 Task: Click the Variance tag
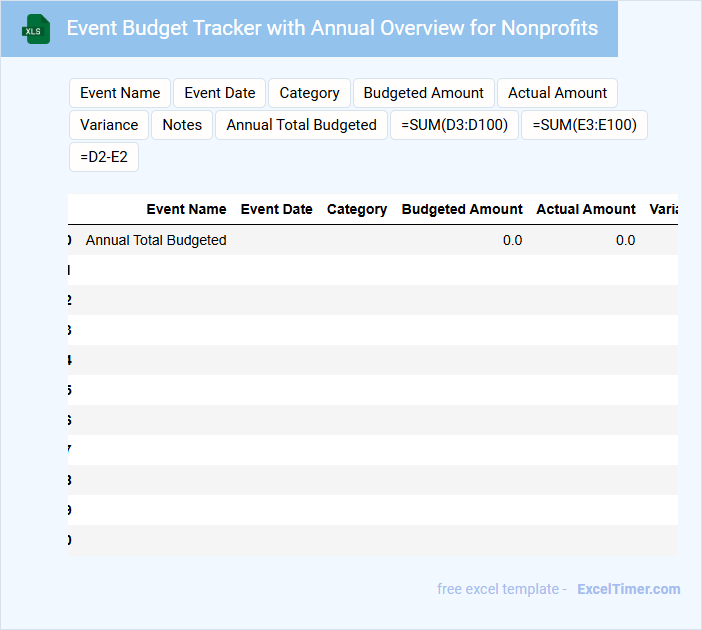109,125
